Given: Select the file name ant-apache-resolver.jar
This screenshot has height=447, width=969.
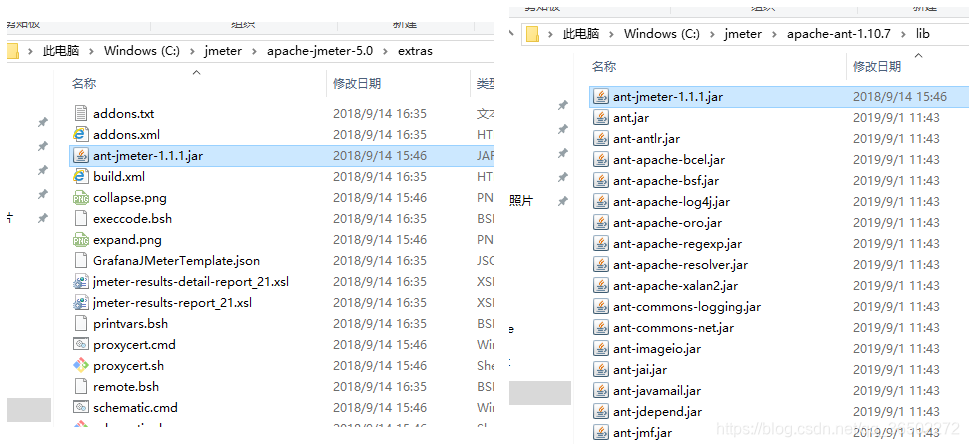Looking at the screenshot, I should [680, 265].
